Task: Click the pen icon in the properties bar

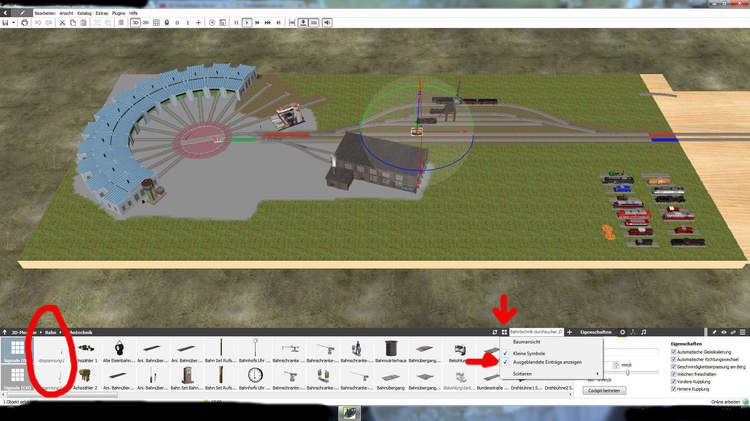Action: click(x=714, y=332)
